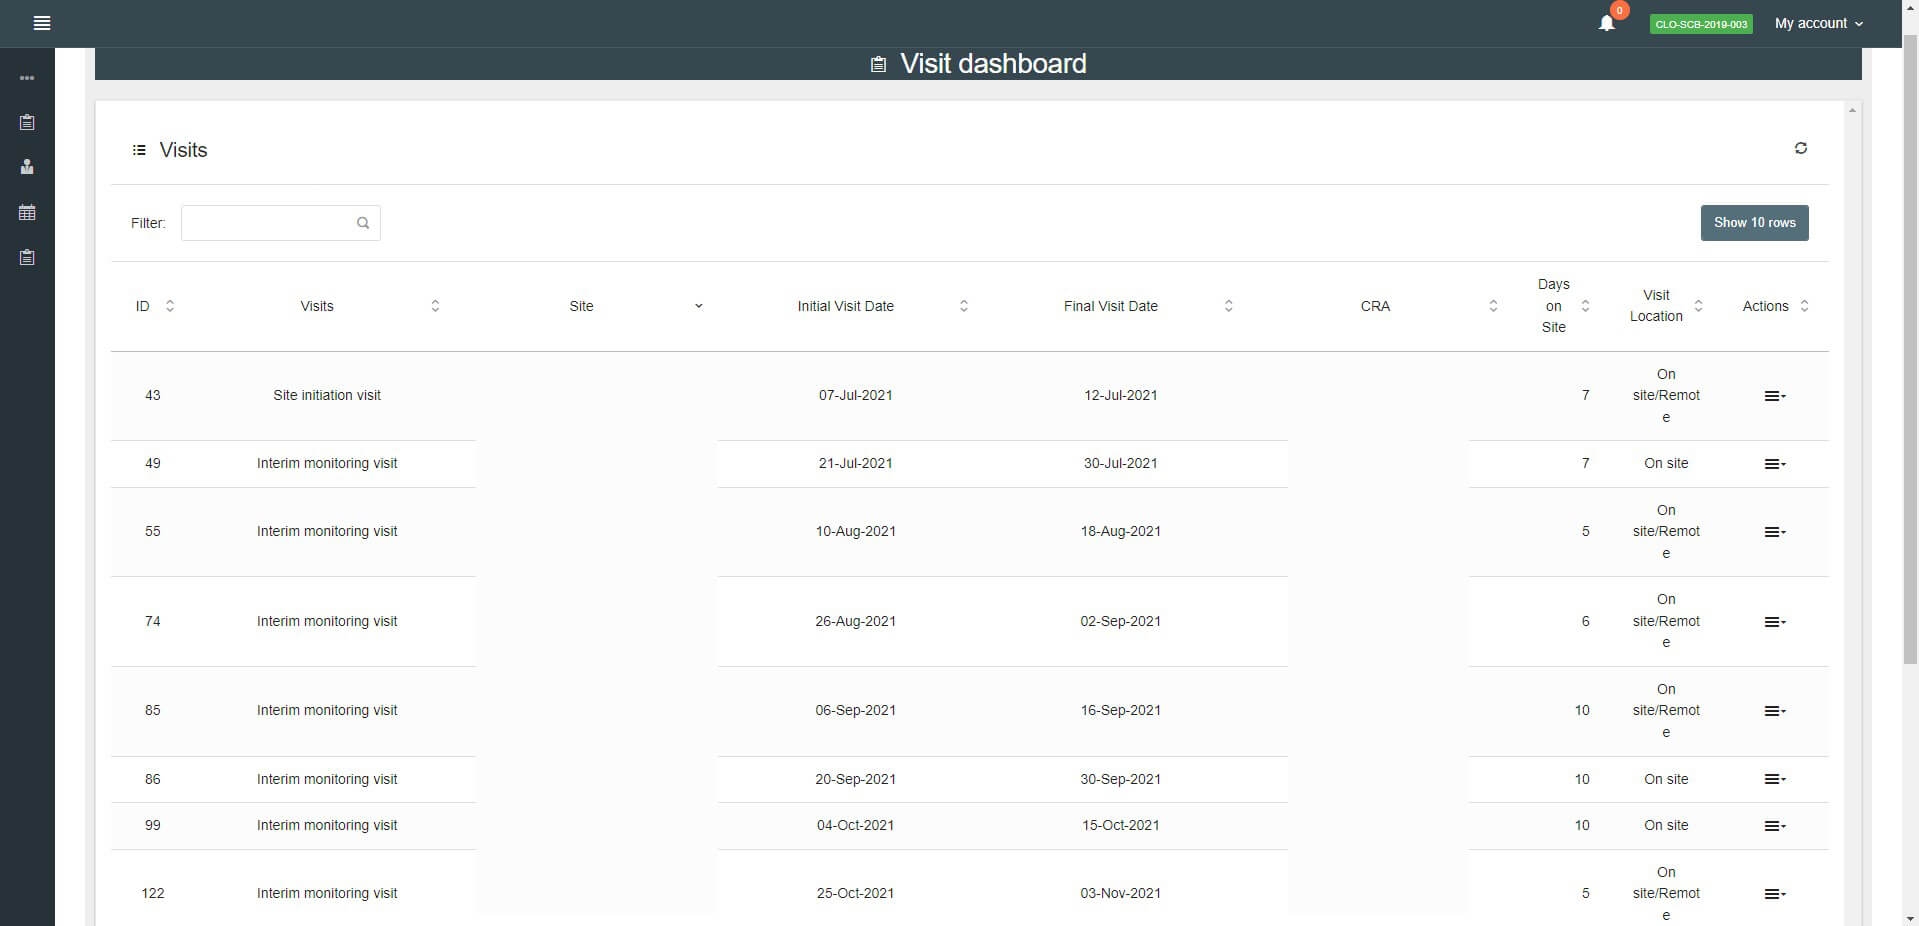1919x926 pixels.
Task: Open actions menu for visit 43
Action: [x=1775, y=396]
